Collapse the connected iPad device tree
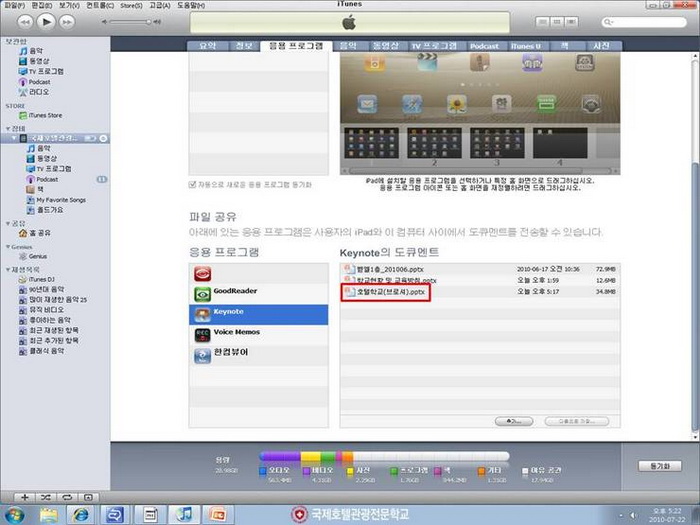Screen dimensions: 700x525 point(12,137)
